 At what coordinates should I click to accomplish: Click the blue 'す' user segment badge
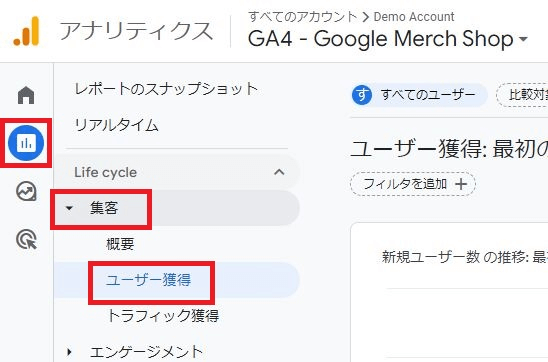[362, 95]
